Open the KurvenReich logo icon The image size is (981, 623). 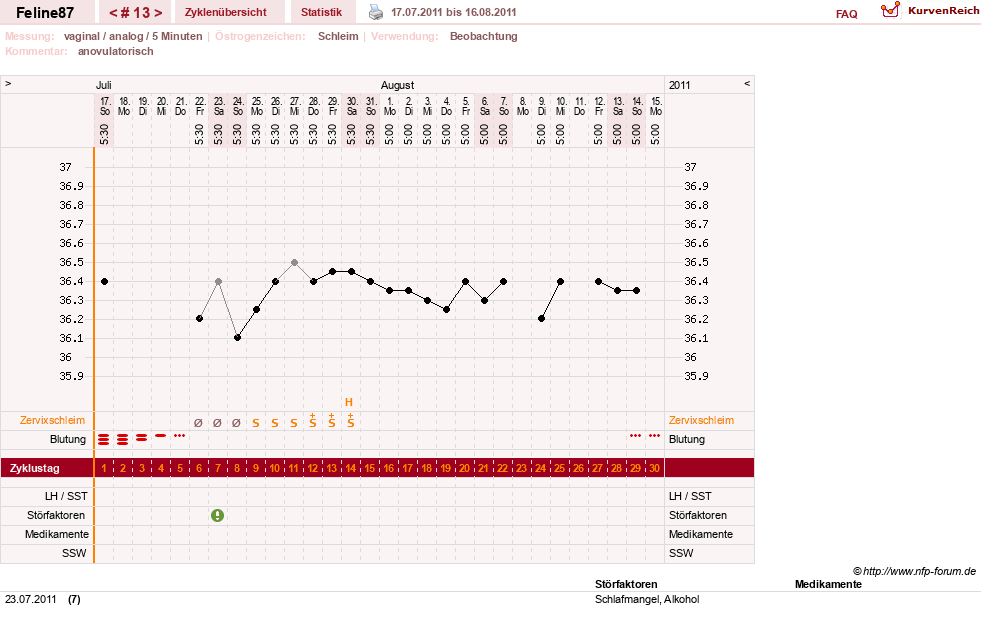click(x=890, y=10)
